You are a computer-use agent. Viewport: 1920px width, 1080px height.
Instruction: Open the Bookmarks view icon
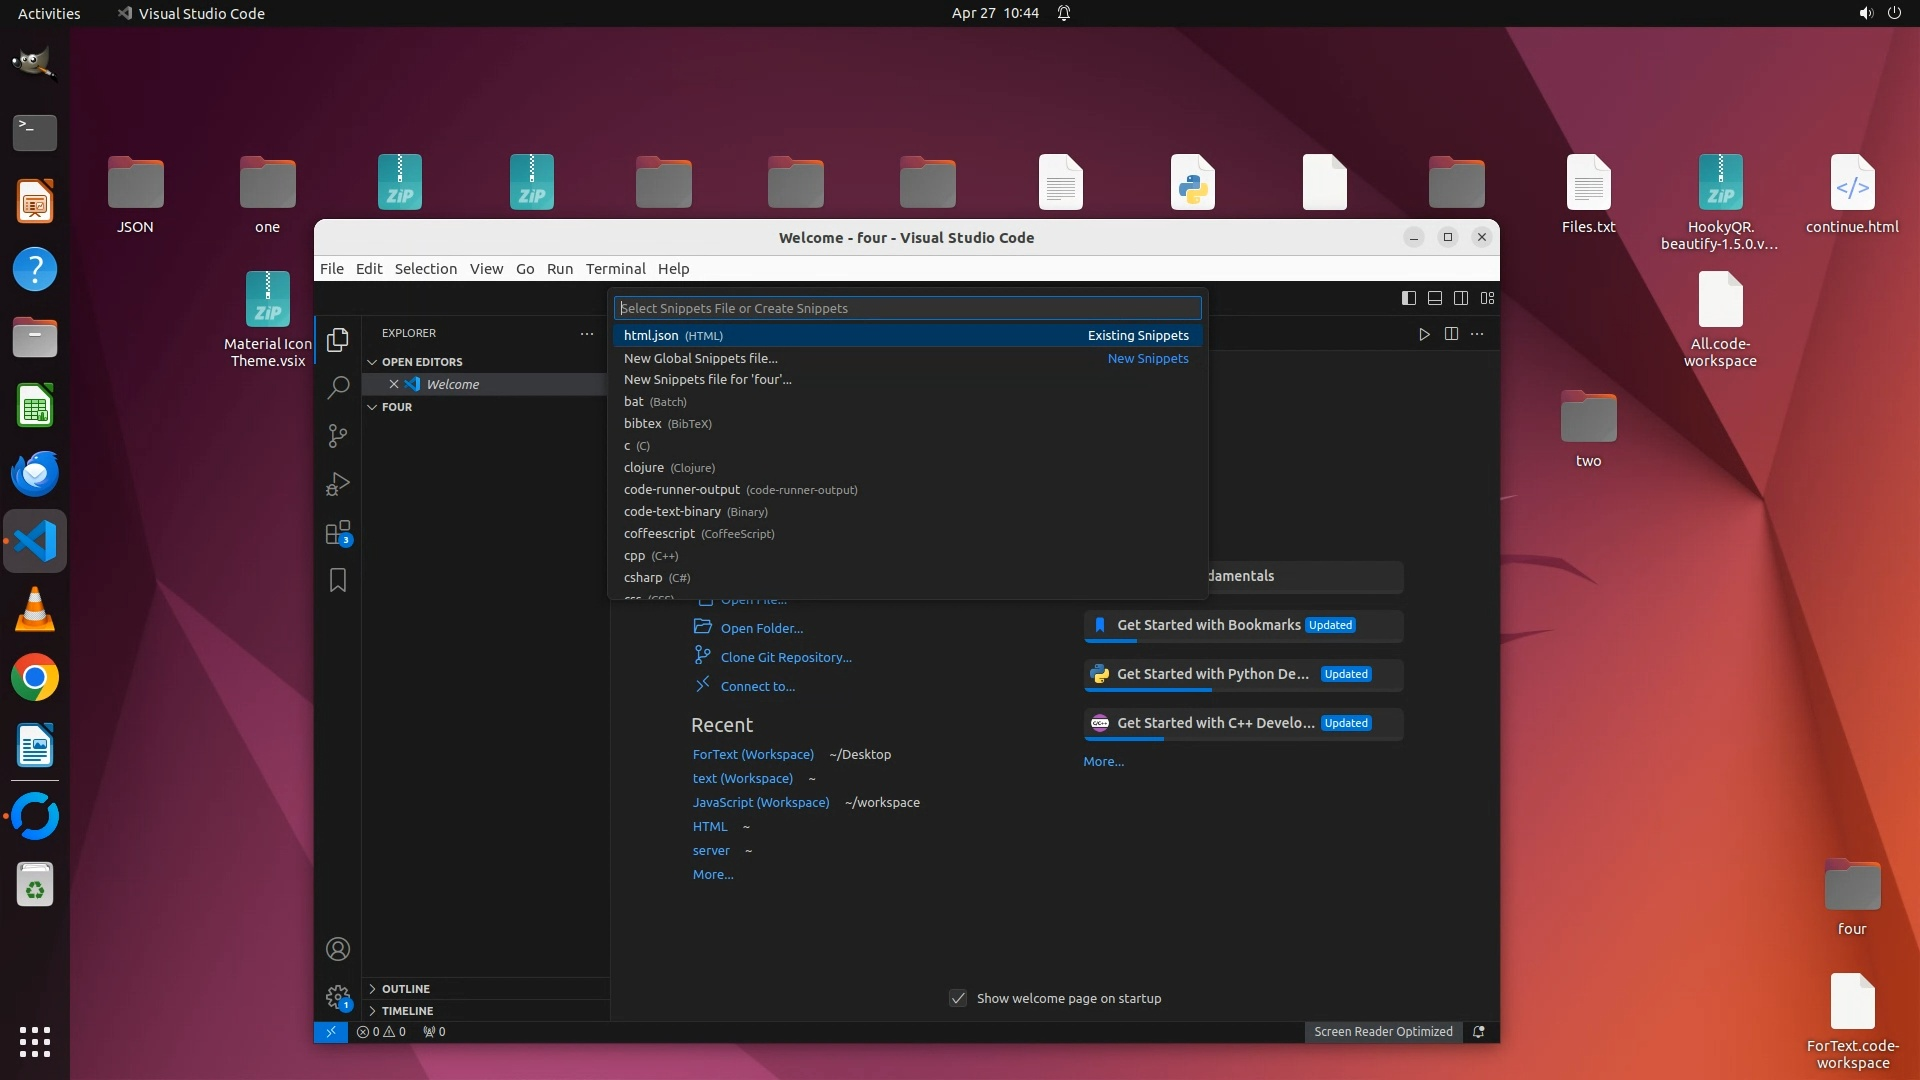pyautogui.click(x=338, y=580)
